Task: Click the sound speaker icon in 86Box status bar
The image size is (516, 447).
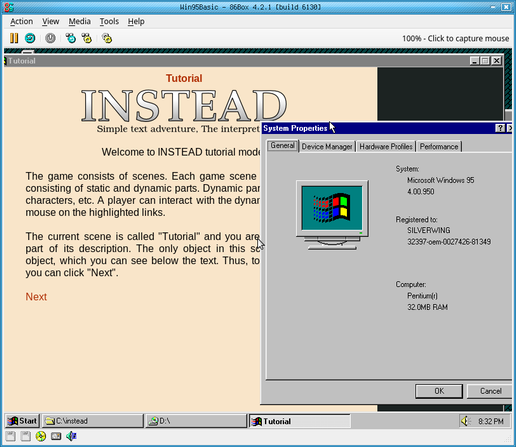Action: pyautogui.click(x=71, y=436)
